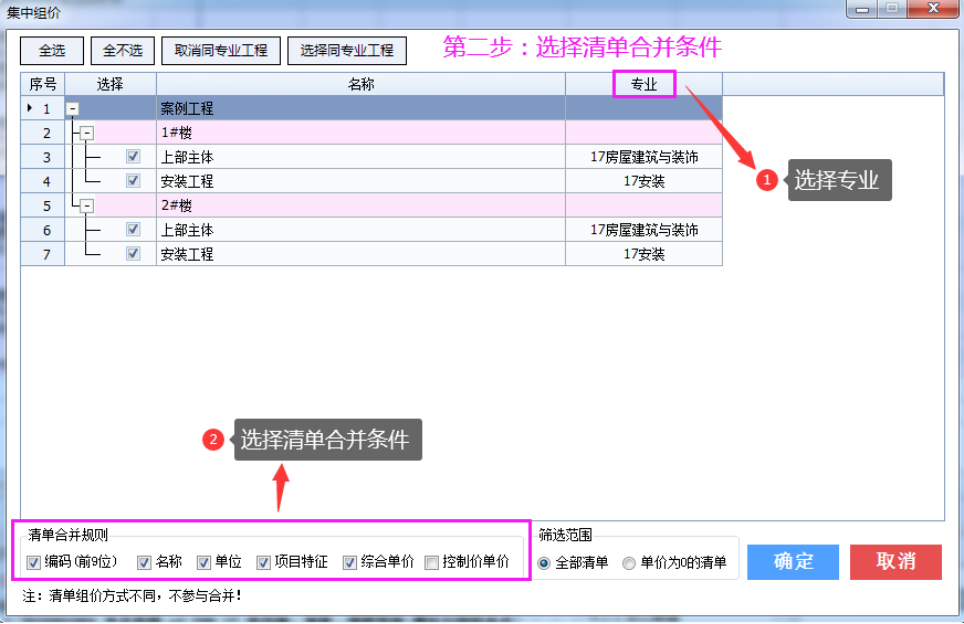Toggle the 名称 merge rule checkbox
Image resolution: width=964 pixels, height=624 pixels.
[144, 562]
